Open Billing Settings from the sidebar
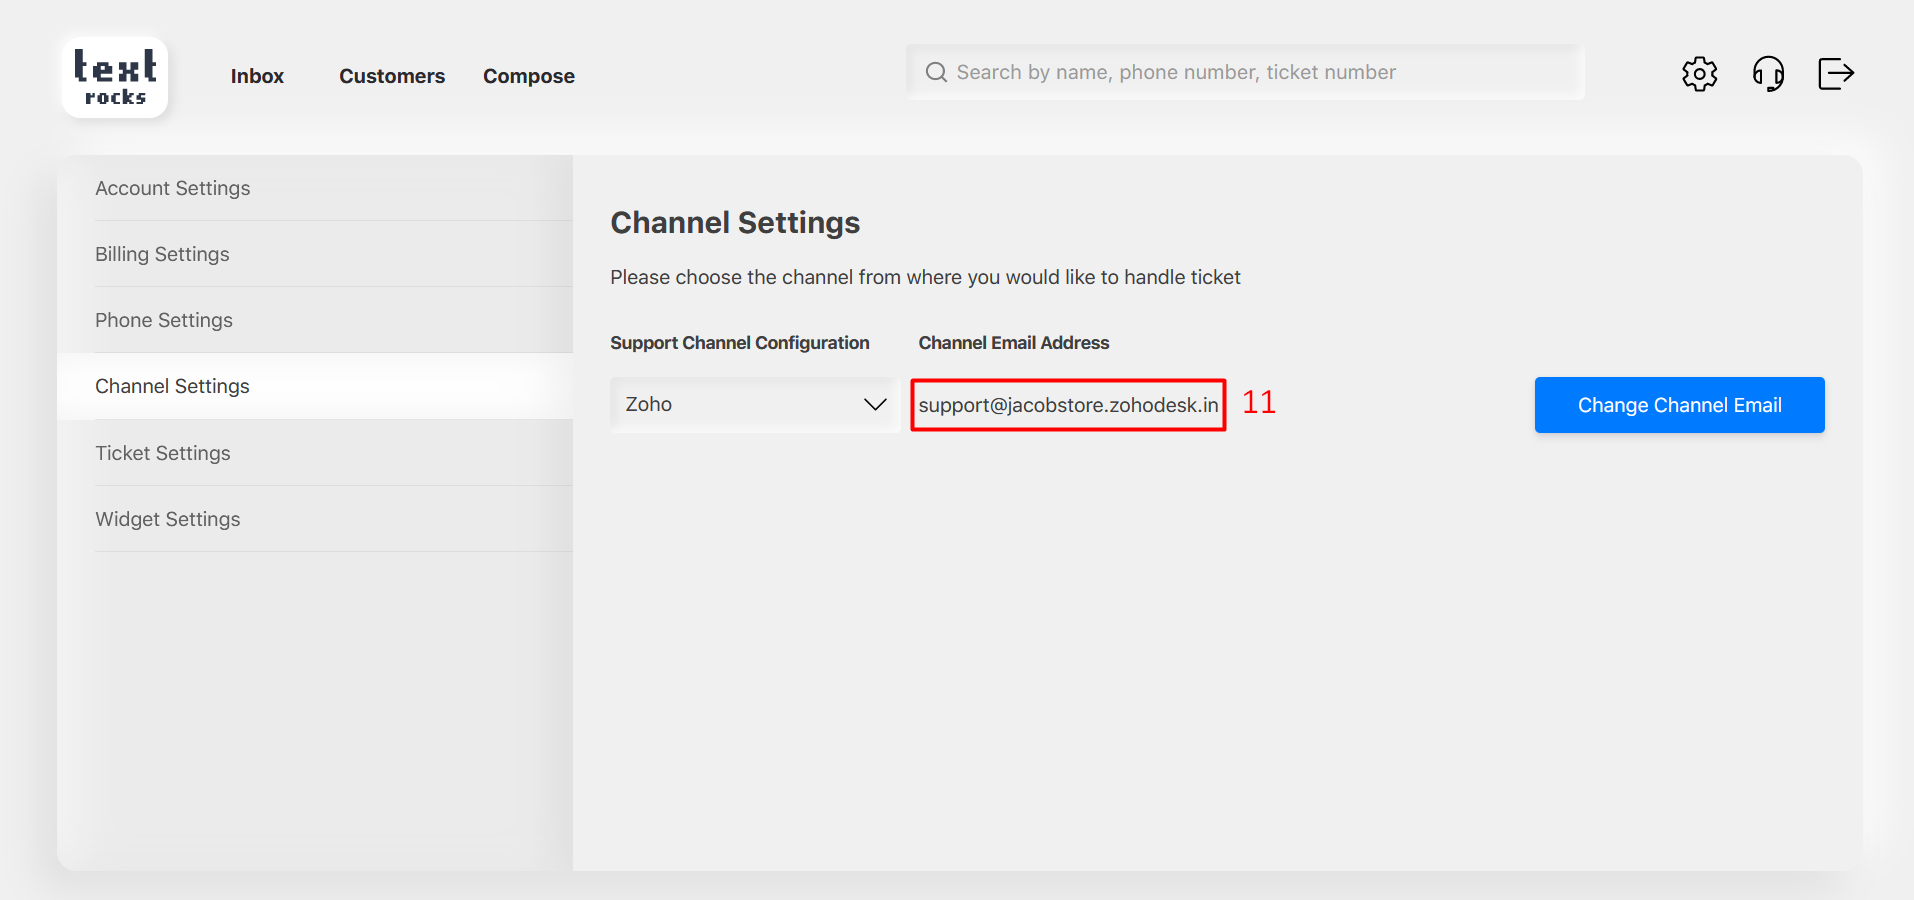Viewport: 1914px width, 900px height. [x=162, y=254]
